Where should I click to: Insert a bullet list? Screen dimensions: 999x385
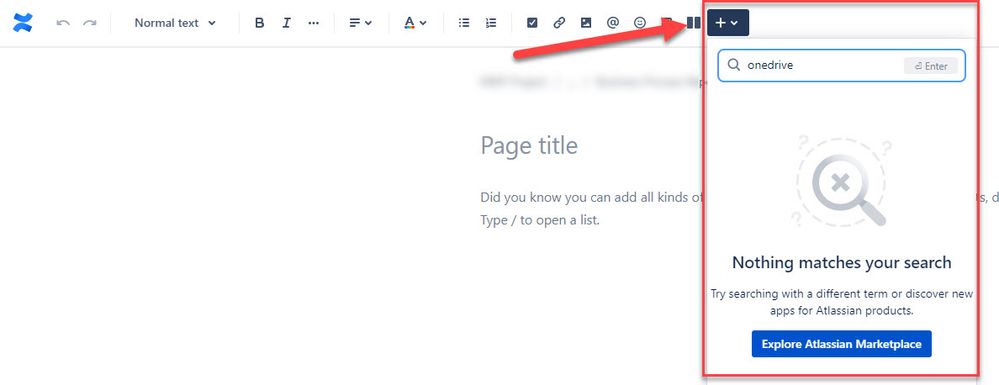(464, 23)
